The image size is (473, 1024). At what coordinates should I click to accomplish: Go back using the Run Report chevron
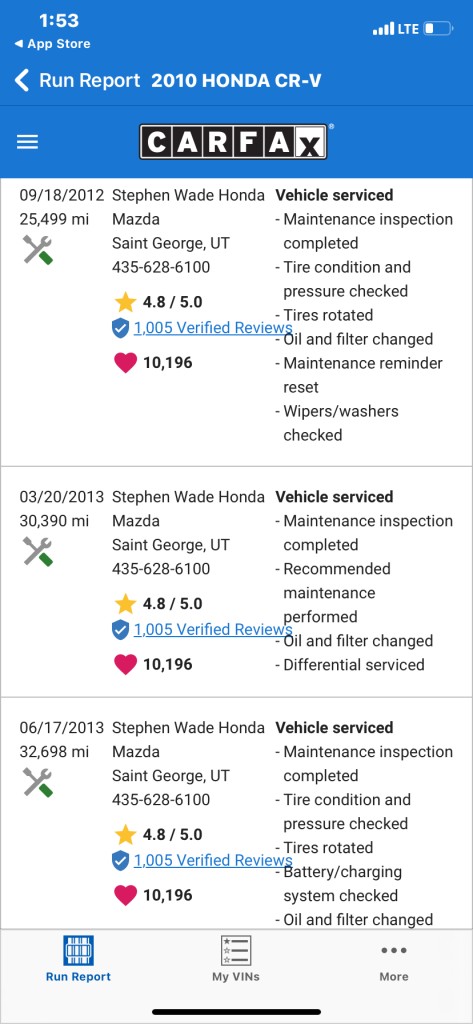point(22,81)
